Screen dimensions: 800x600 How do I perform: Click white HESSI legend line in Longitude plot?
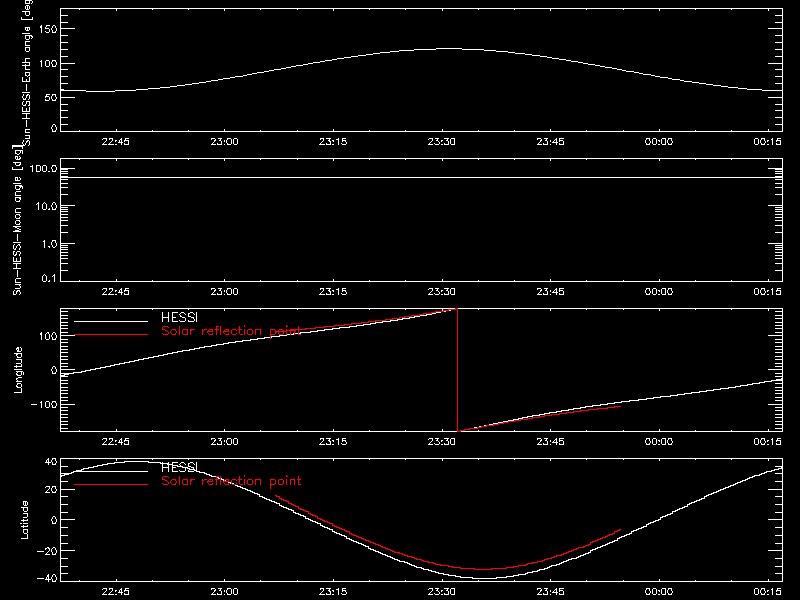click(x=111, y=321)
